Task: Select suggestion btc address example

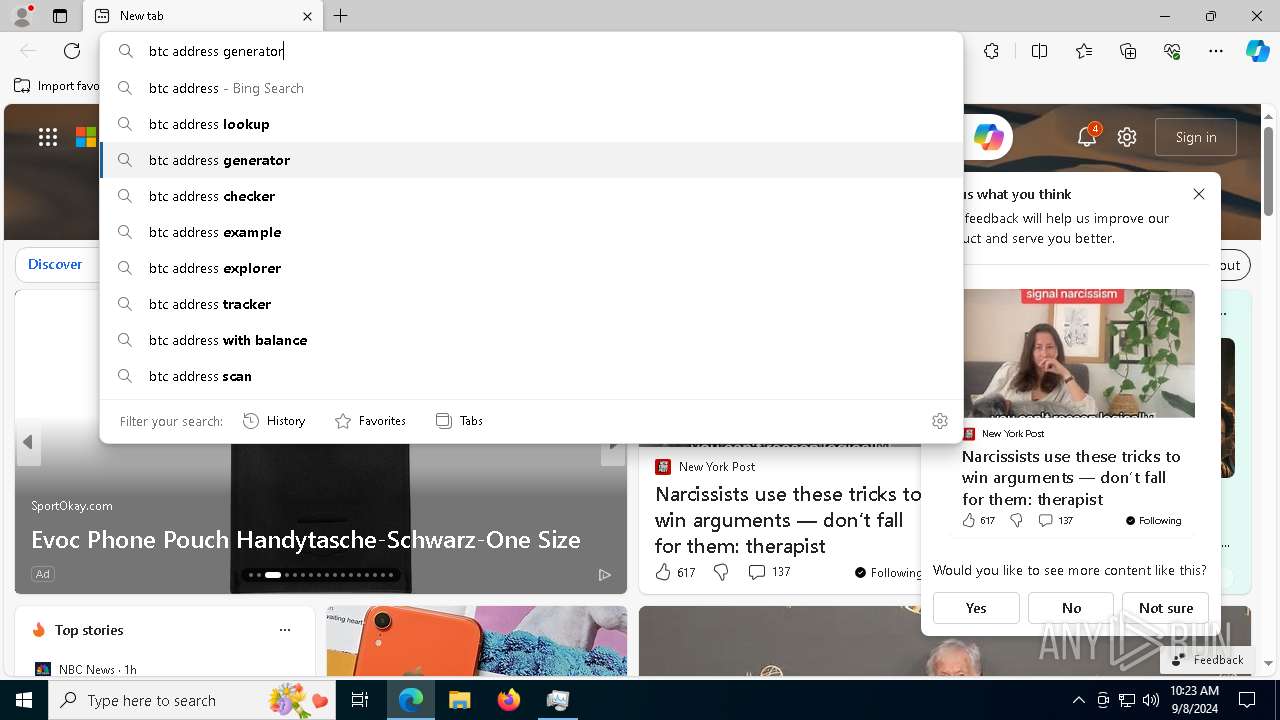Action: coord(531,232)
